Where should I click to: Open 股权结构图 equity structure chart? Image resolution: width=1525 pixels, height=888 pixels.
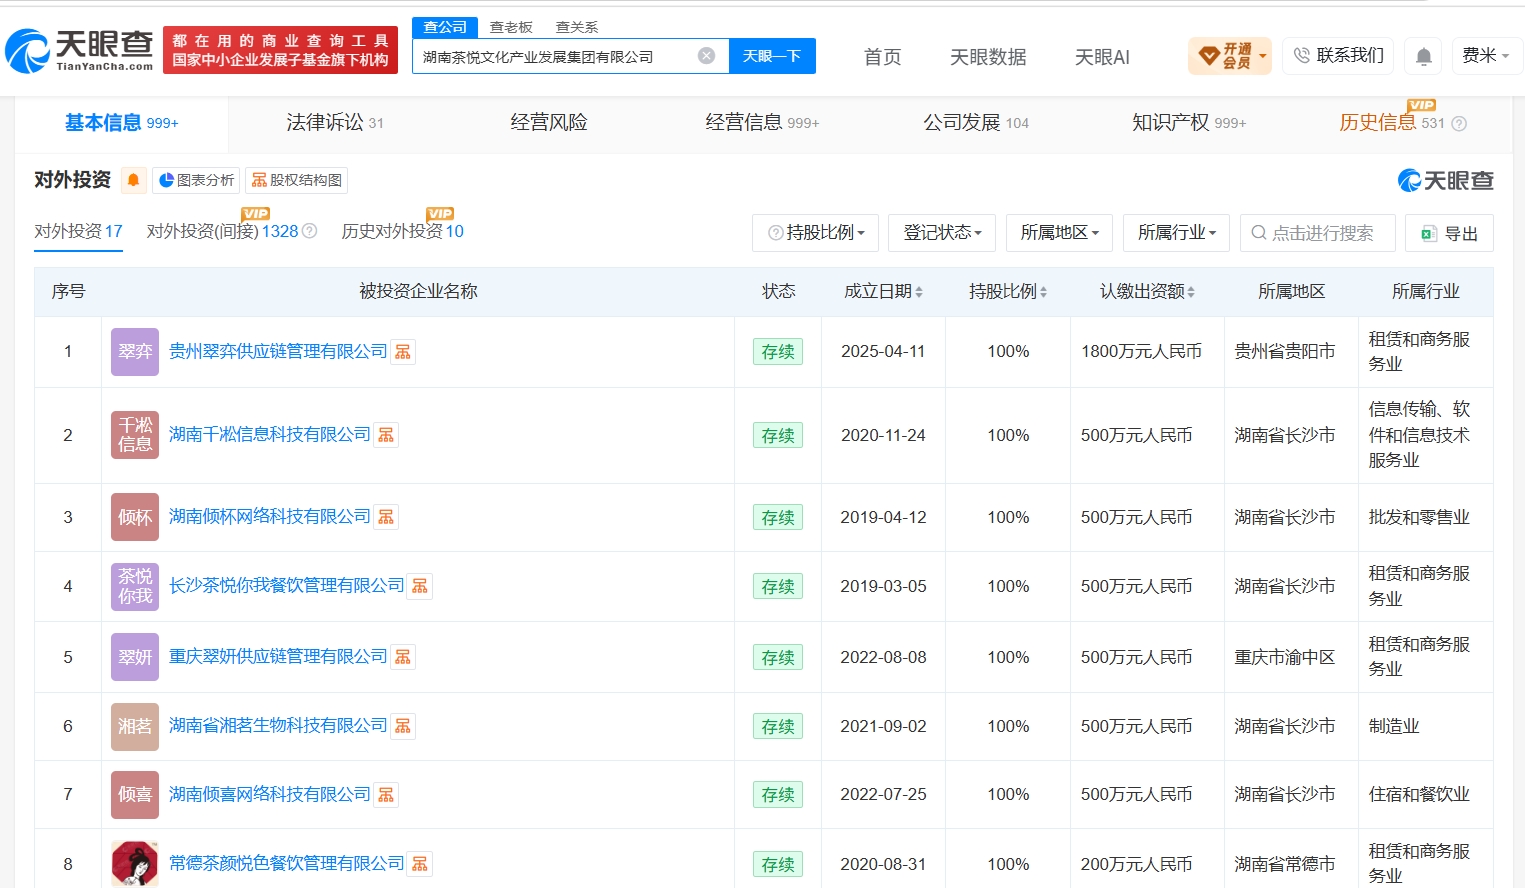296,180
